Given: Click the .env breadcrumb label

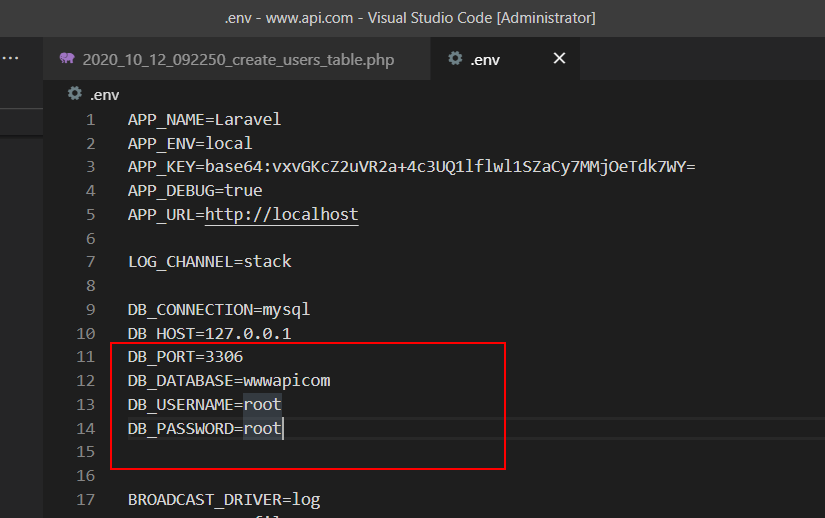Looking at the screenshot, I should [105, 95].
